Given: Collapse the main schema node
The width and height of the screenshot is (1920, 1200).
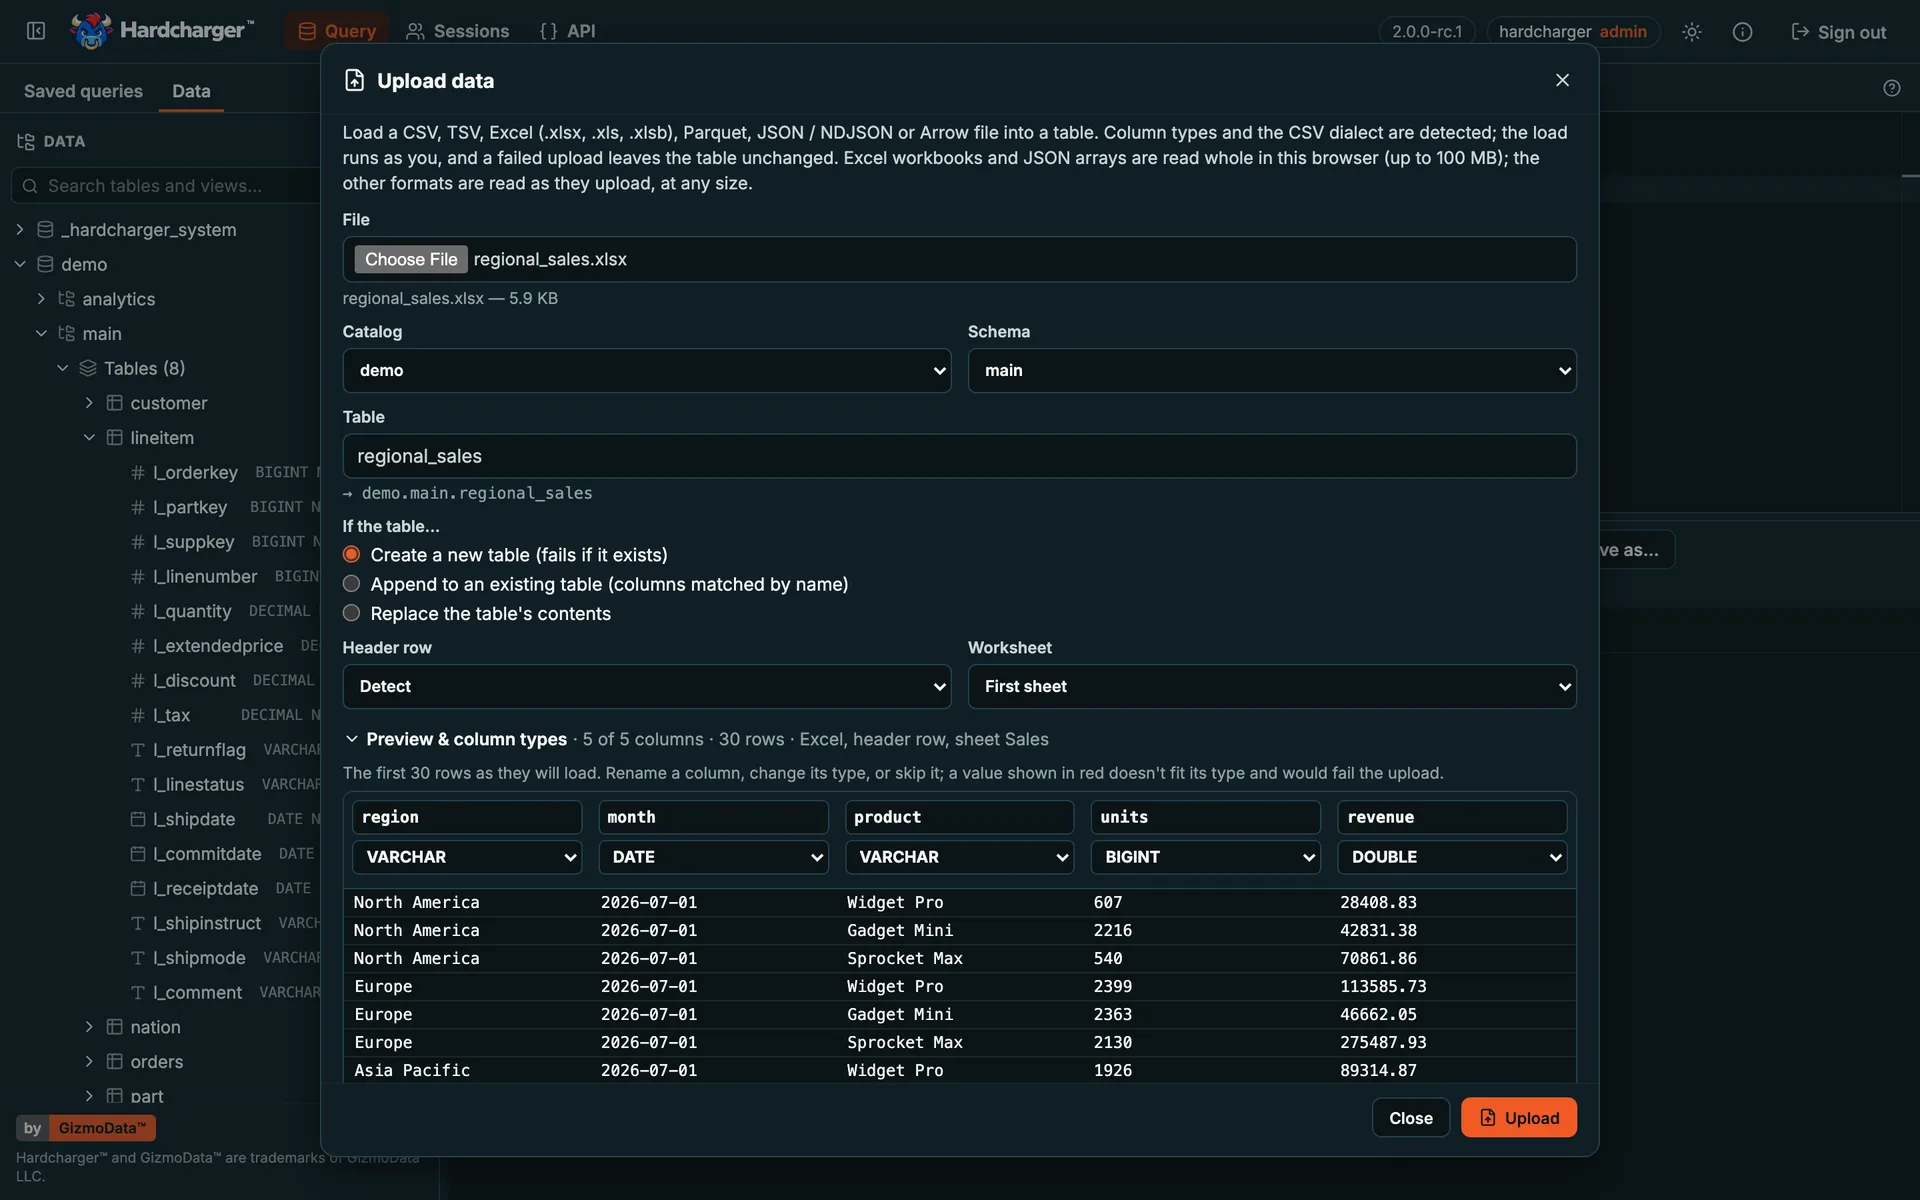Looking at the screenshot, I should 41,334.
